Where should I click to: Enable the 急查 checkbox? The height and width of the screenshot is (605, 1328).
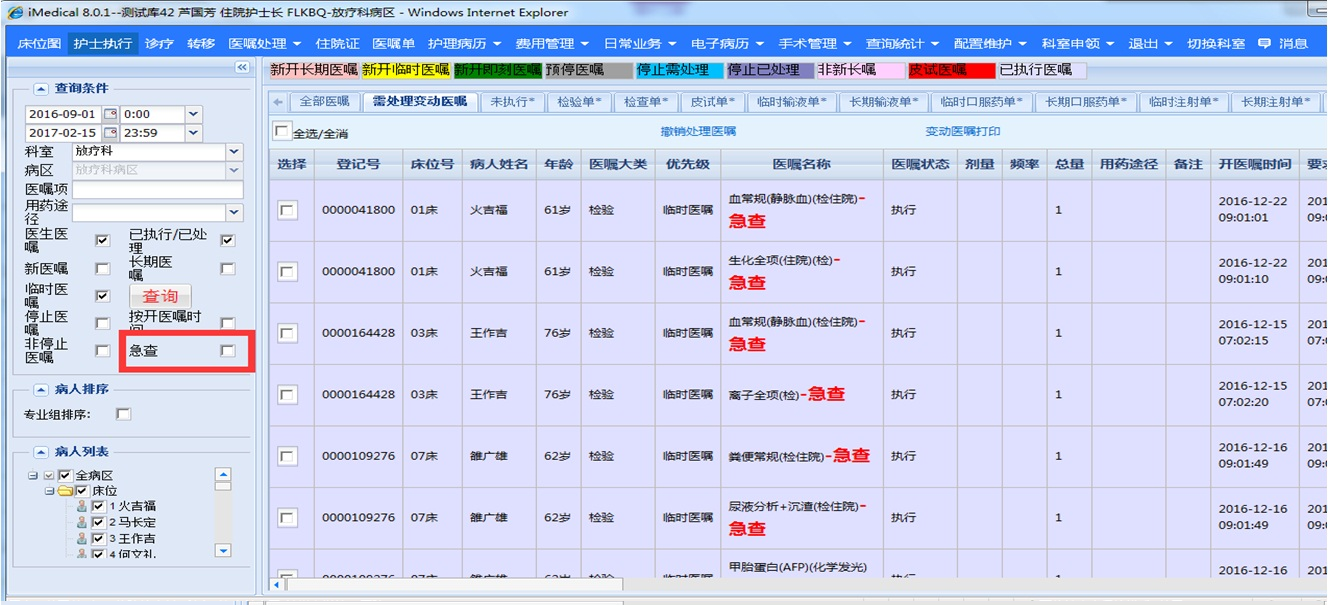click(228, 351)
